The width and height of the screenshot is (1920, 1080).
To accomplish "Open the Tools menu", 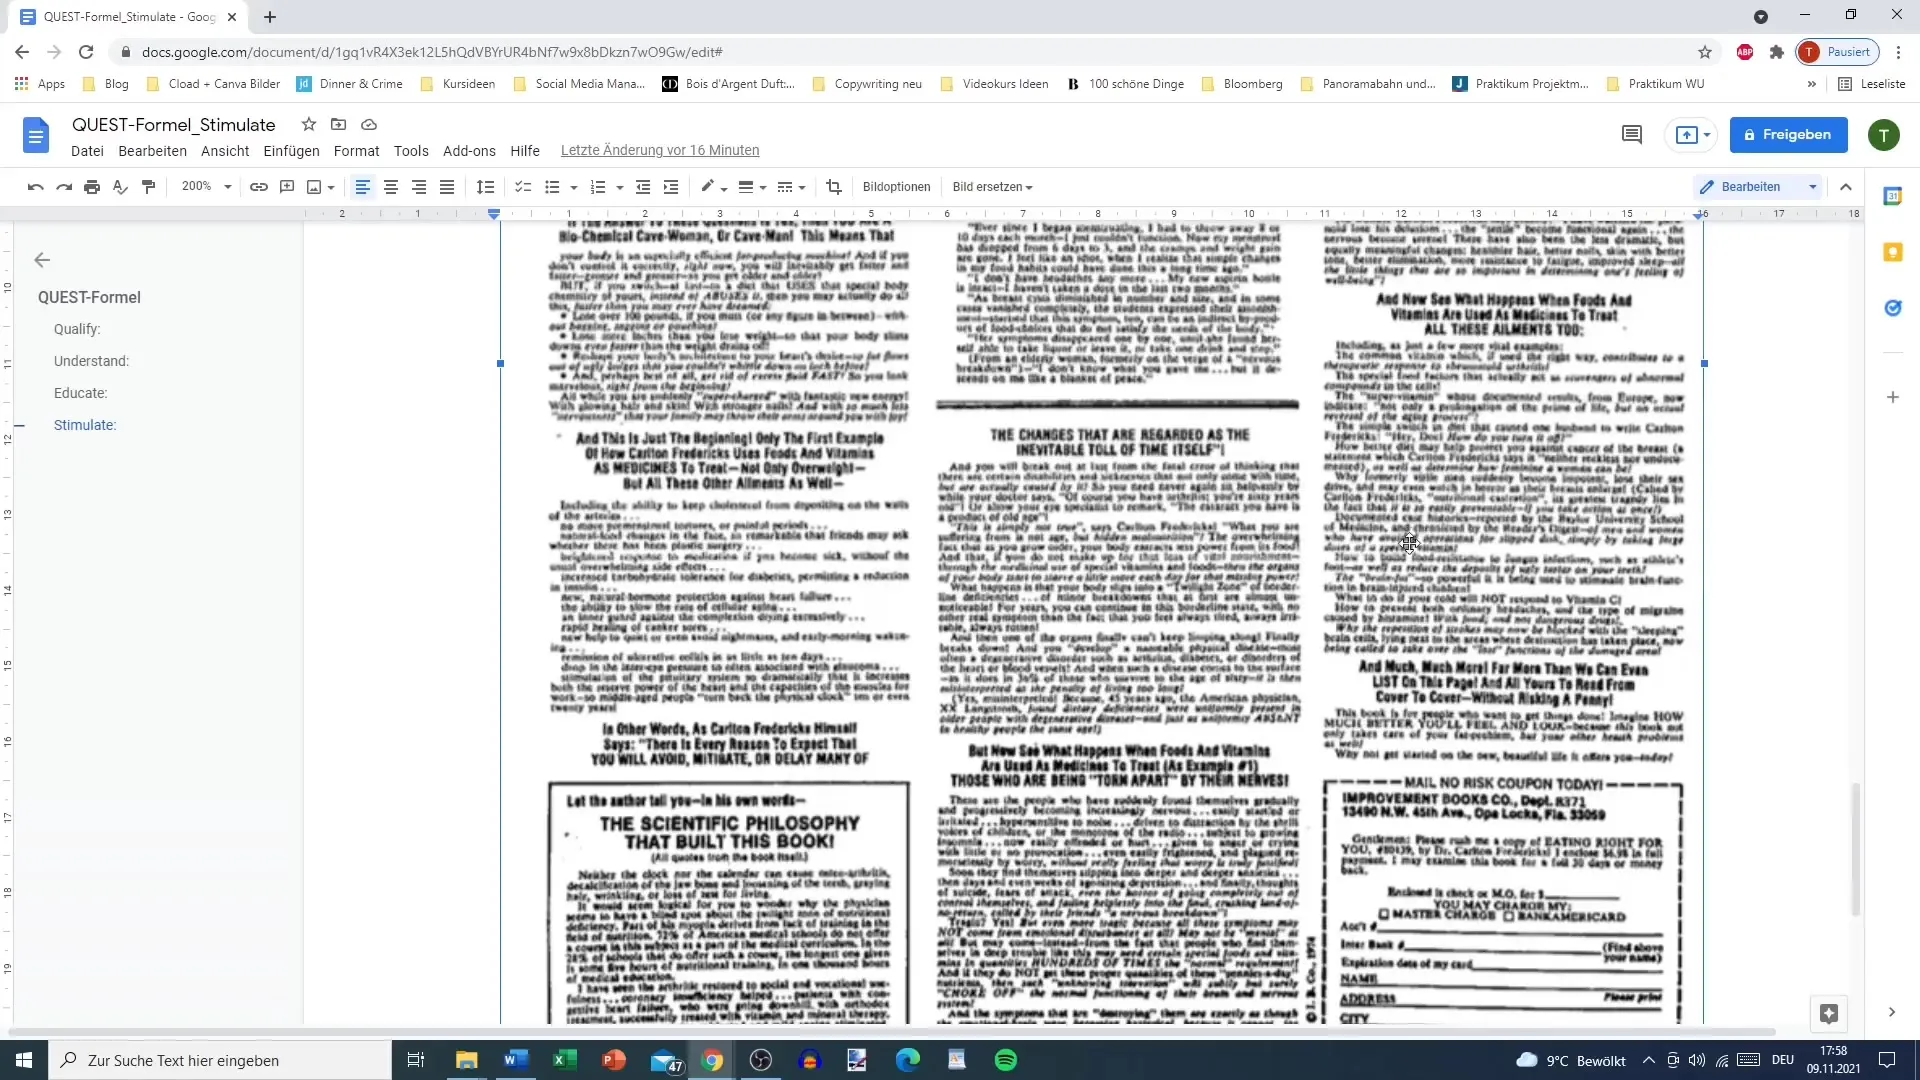I will [x=411, y=151].
